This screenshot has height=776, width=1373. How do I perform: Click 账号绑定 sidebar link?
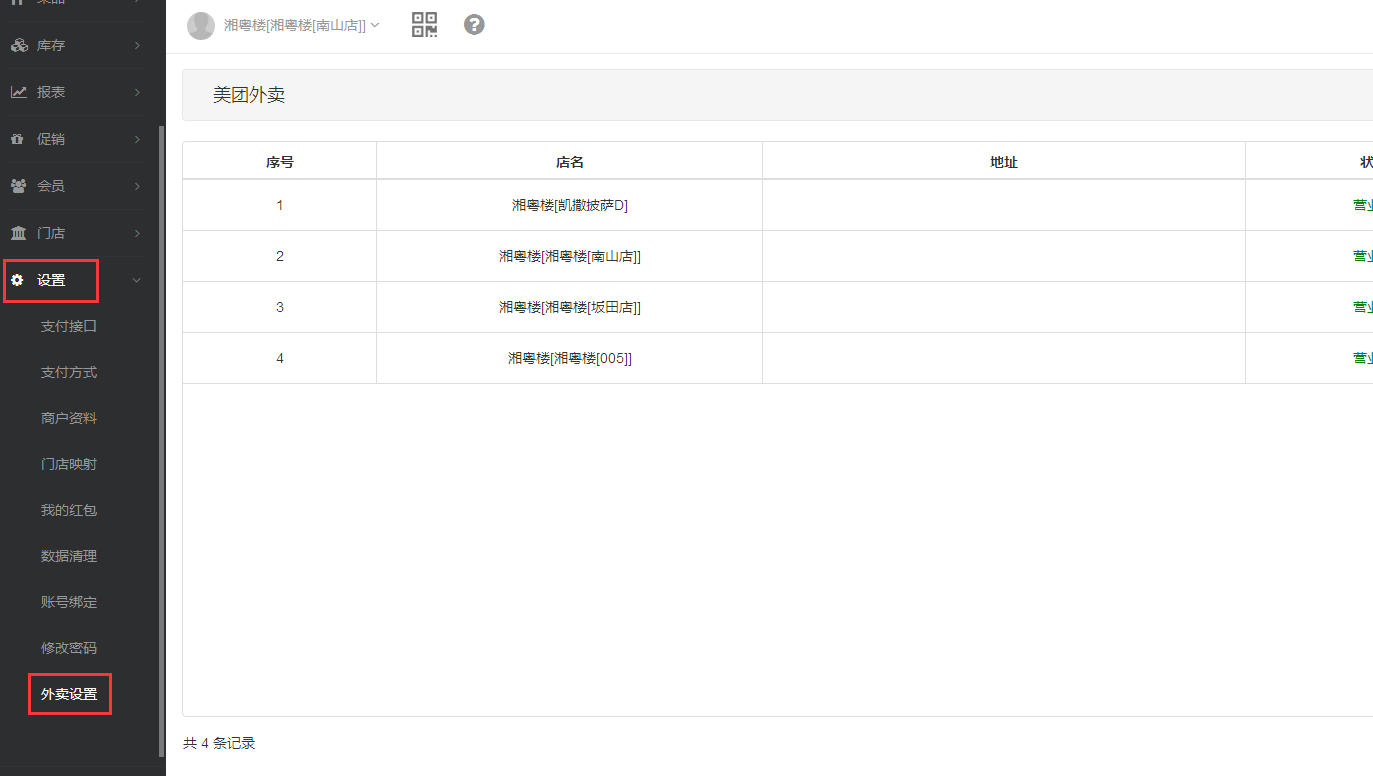pos(69,602)
